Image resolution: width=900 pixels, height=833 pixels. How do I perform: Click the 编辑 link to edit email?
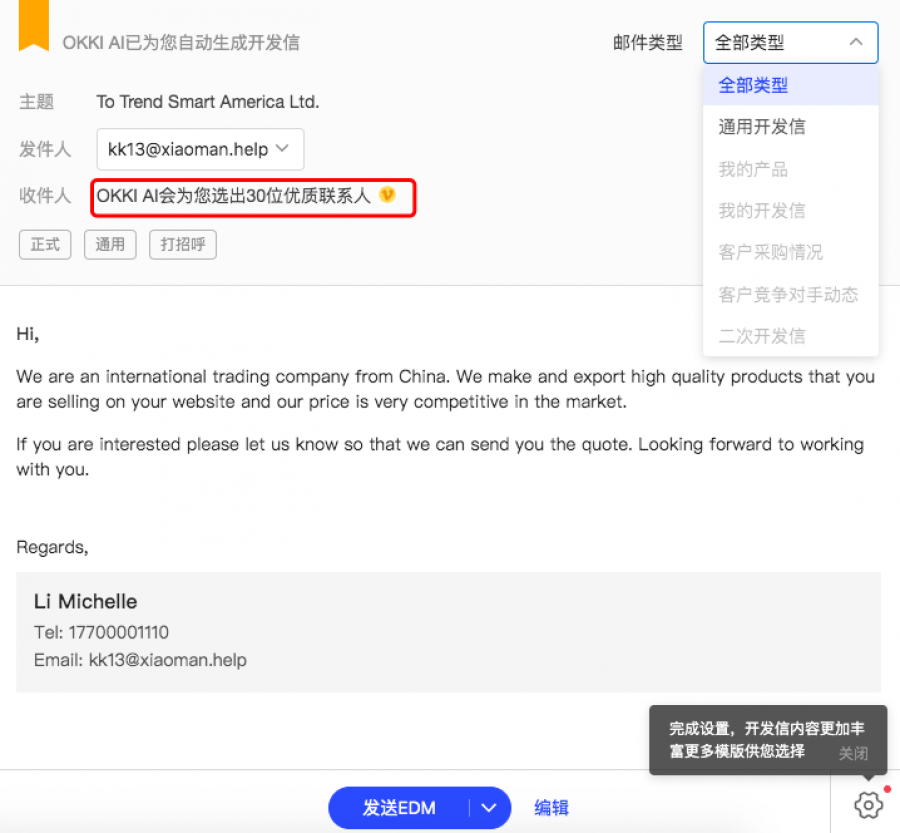click(551, 808)
